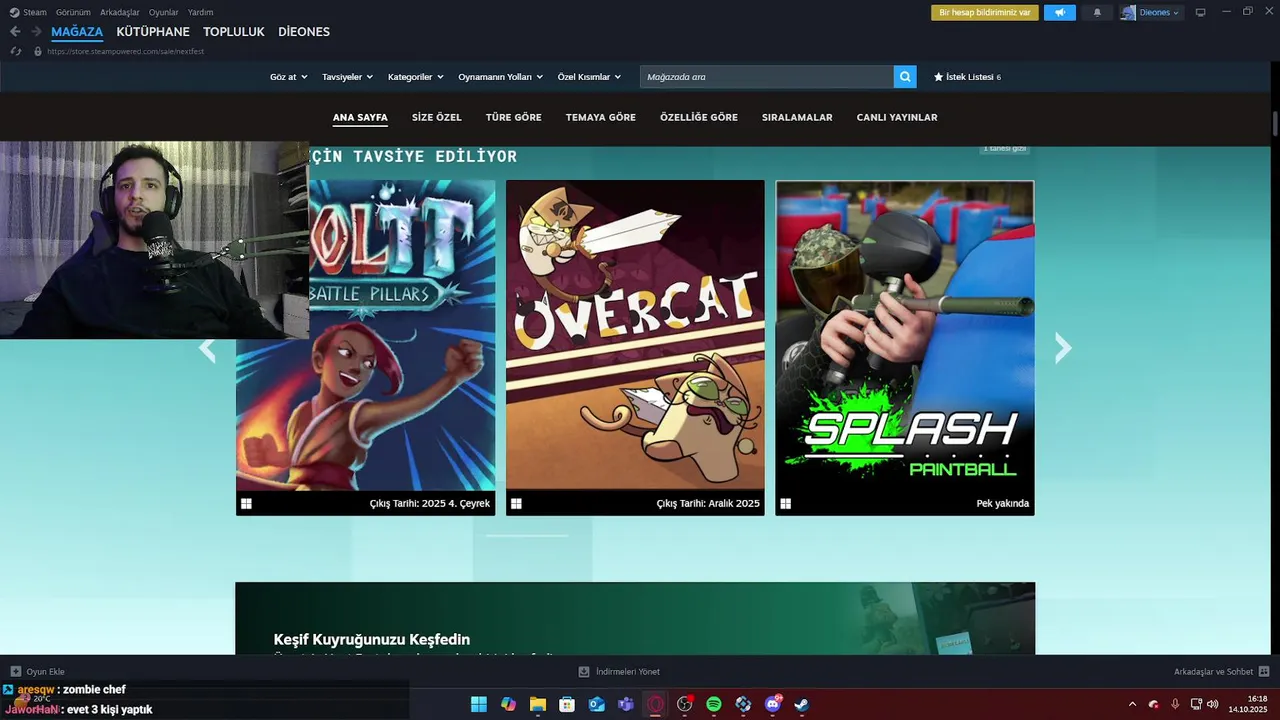
Task: Click download icon beside İndirmeleri Yönet
Action: coord(585,672)
